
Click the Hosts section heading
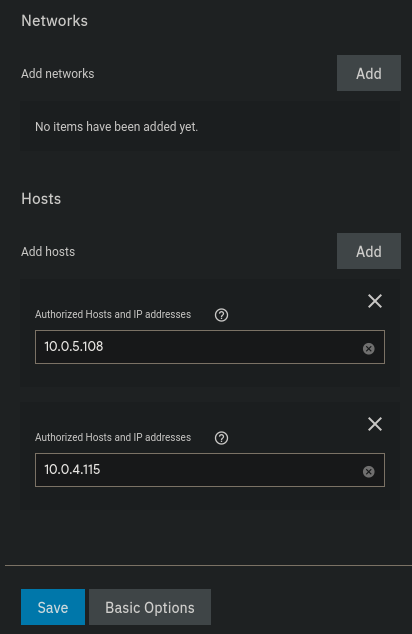tap(41, 199)
